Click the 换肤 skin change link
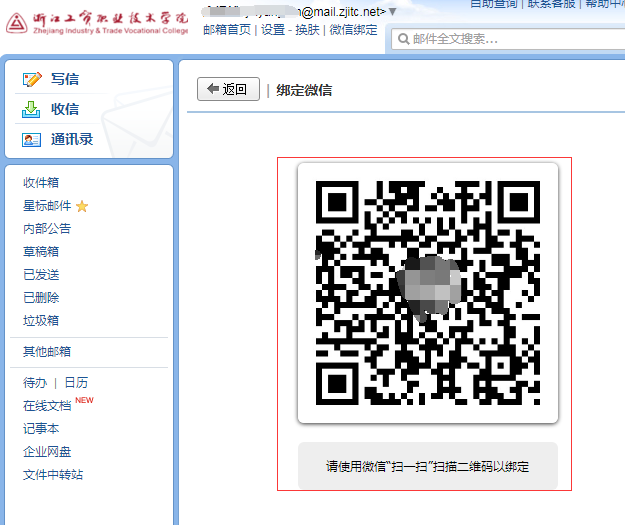This screenshot has width=625, height=525. click(308, 30)
